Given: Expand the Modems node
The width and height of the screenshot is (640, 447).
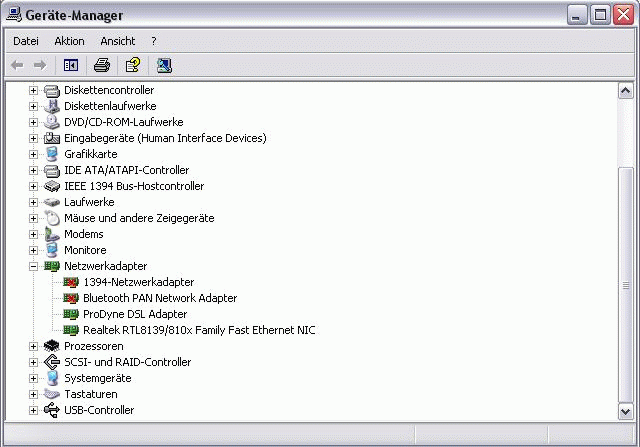Looking at the screenshot, I should [33, 234].
